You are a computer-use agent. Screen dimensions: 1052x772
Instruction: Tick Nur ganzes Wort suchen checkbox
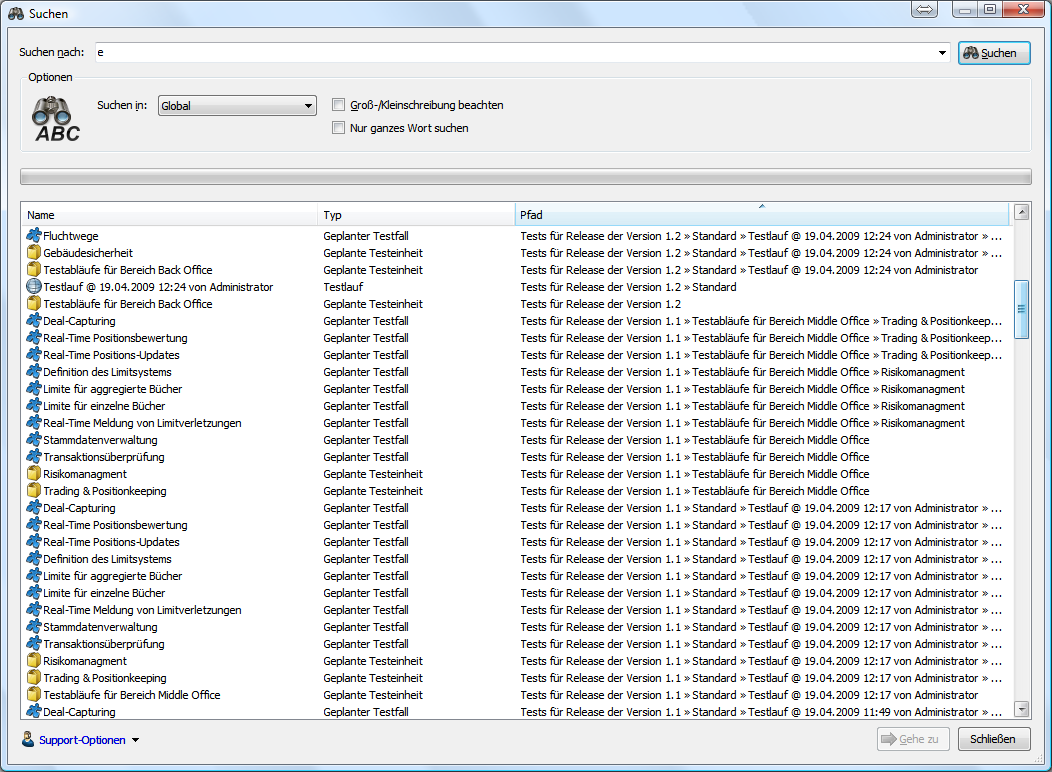click(339, 128)
